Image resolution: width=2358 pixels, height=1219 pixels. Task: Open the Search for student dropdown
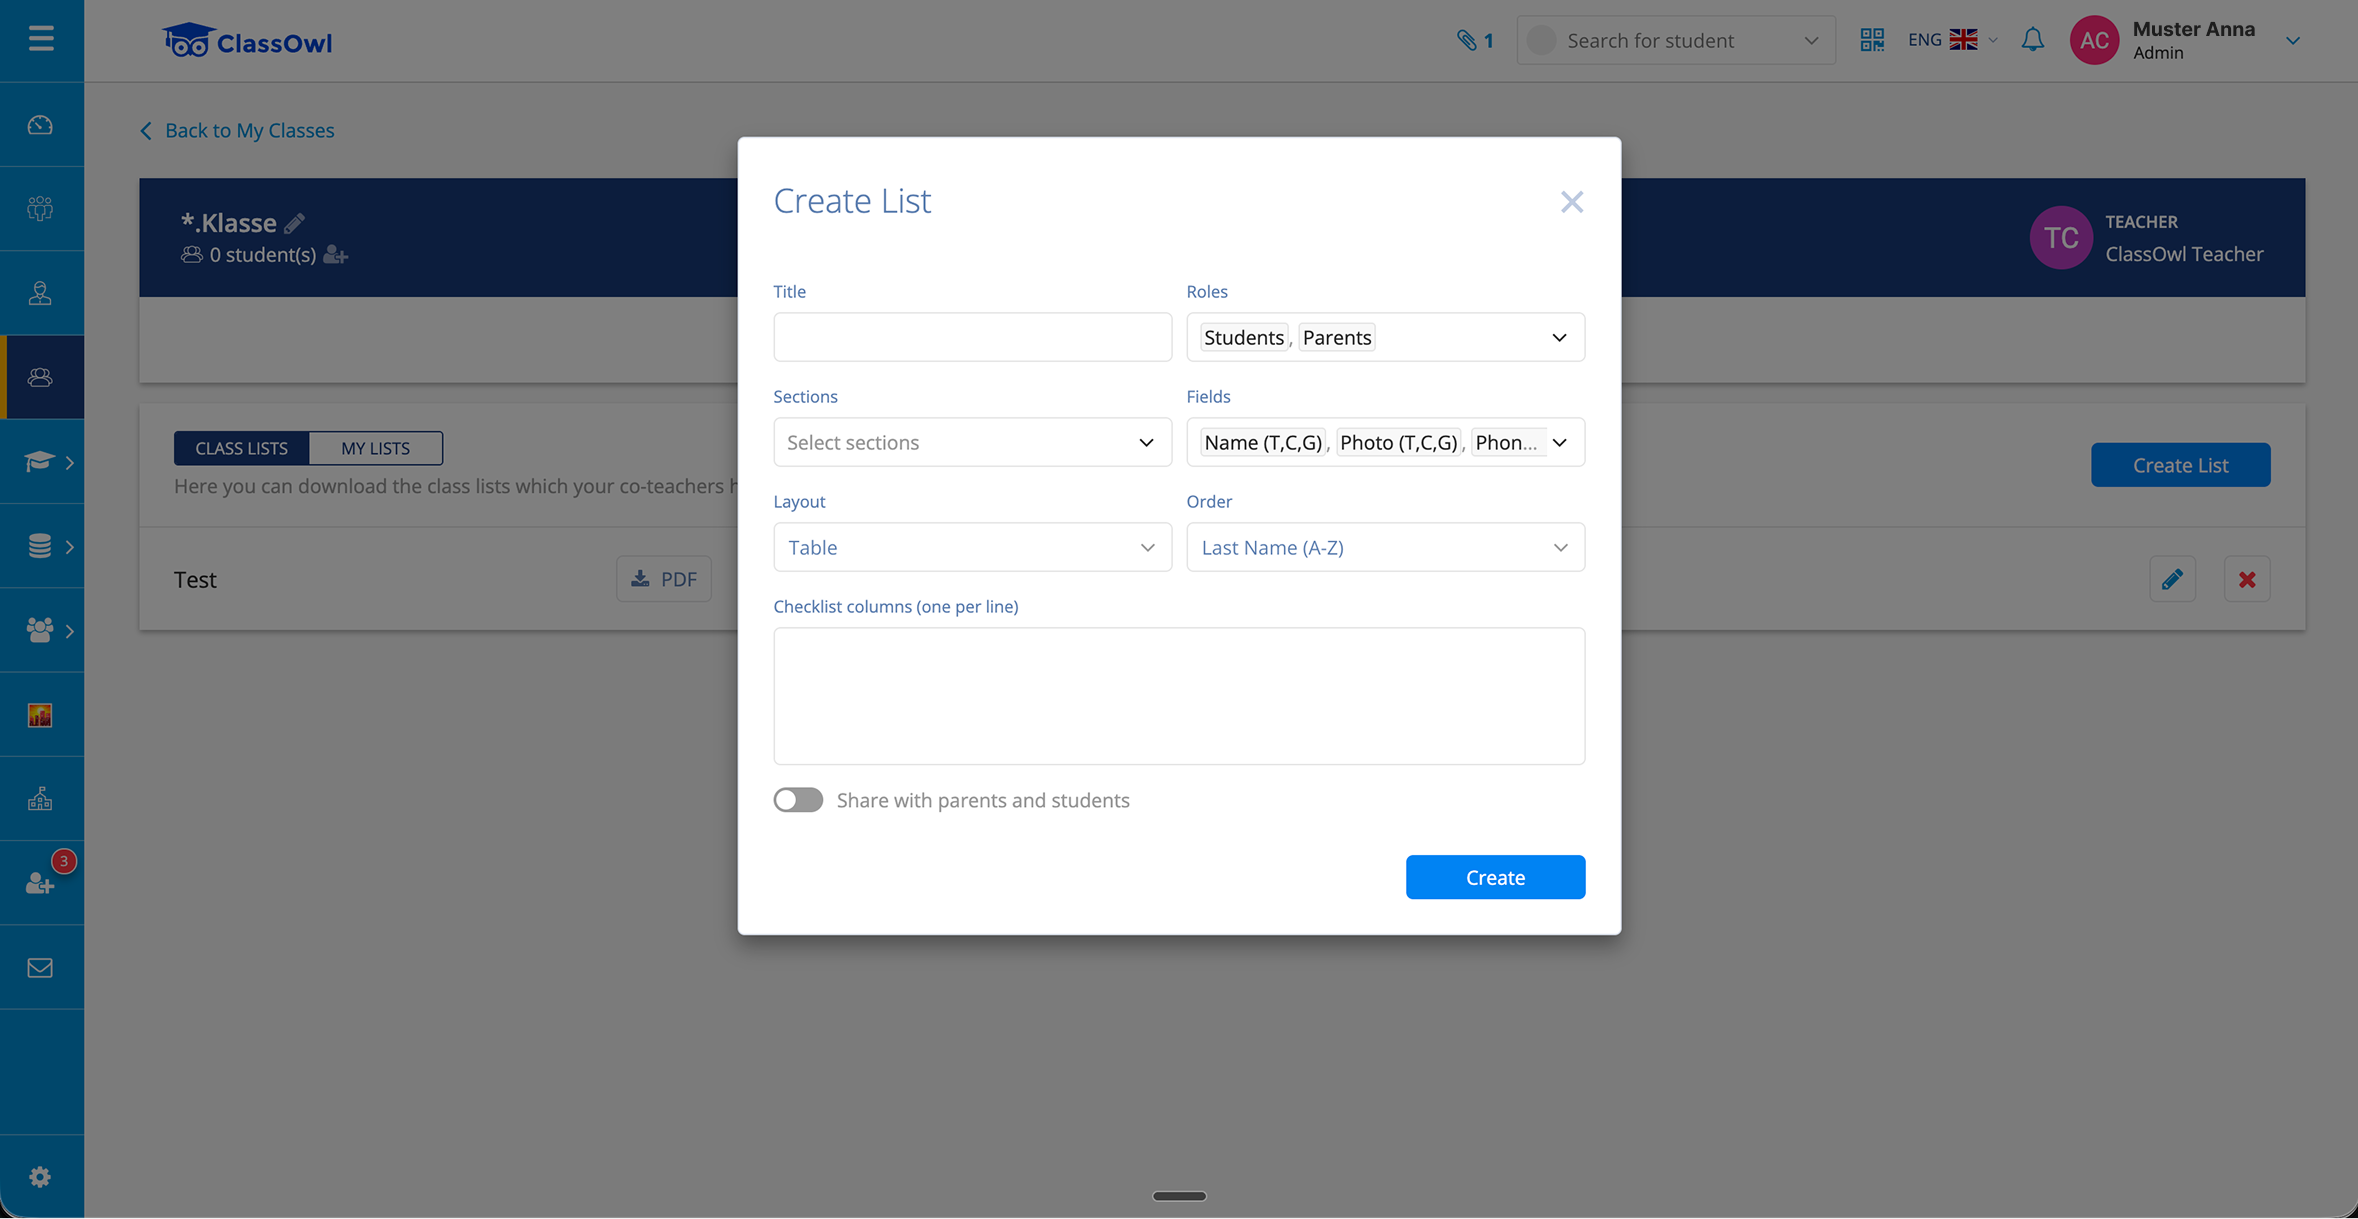pyautogui.click(x=1676, y=40)
